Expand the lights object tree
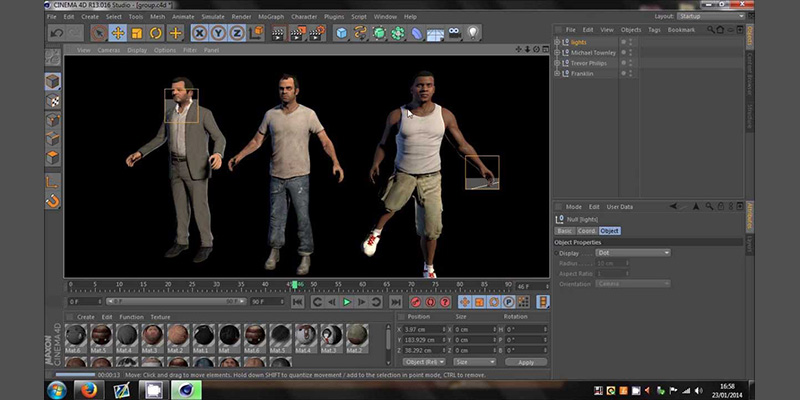The image size is (800, 400). pyautogui.click(x=557, y=42)
